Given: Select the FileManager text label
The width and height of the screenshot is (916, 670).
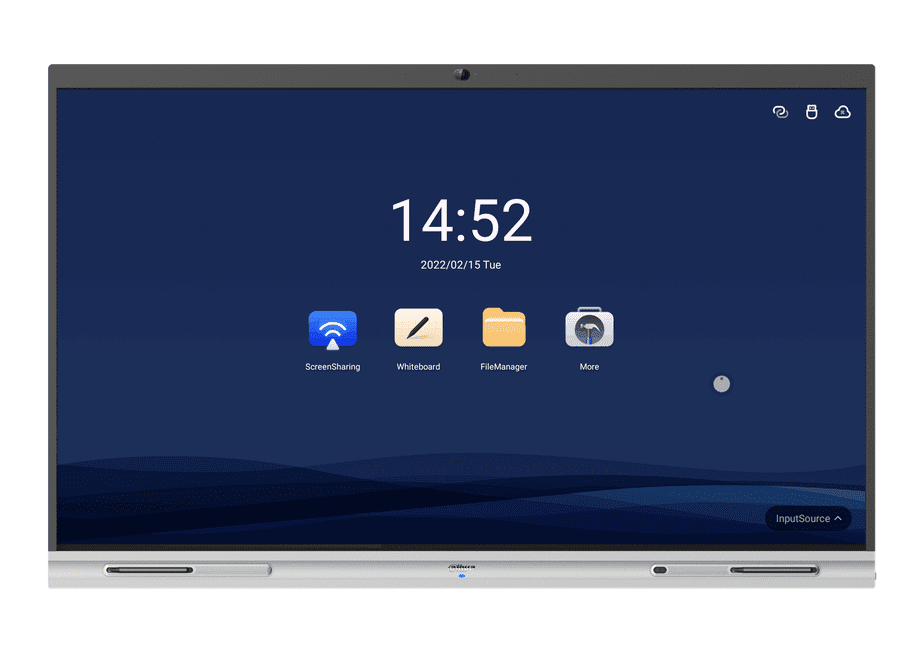Looking at the screenshot, I should tap(504, 367).
